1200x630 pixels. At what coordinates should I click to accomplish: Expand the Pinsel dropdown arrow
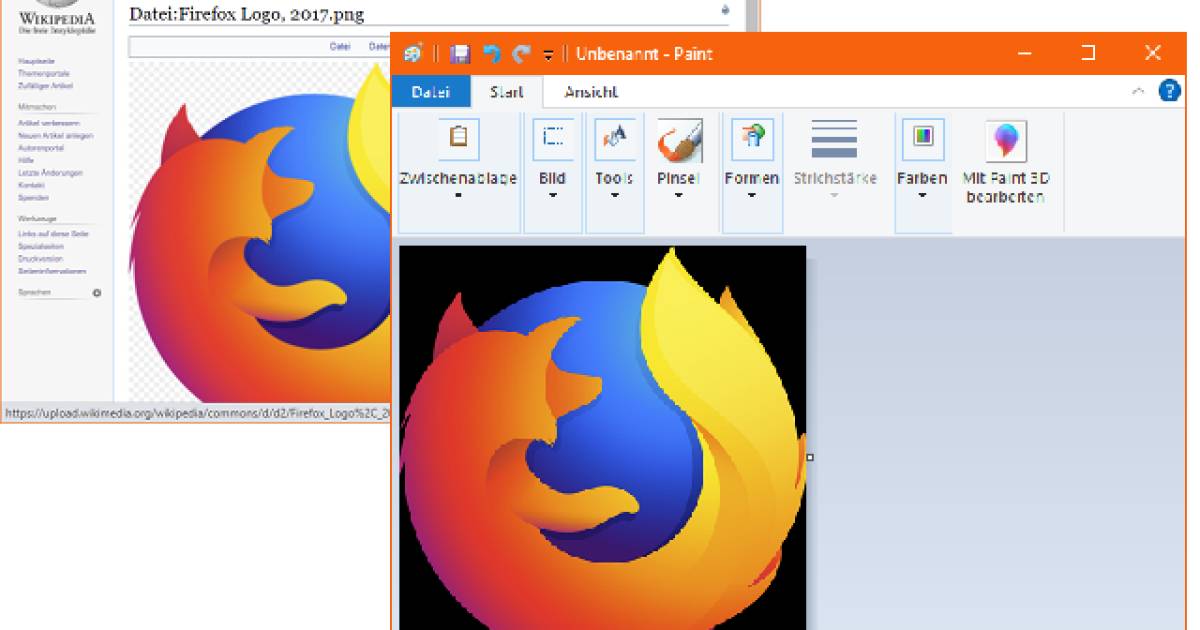[679, 196]
